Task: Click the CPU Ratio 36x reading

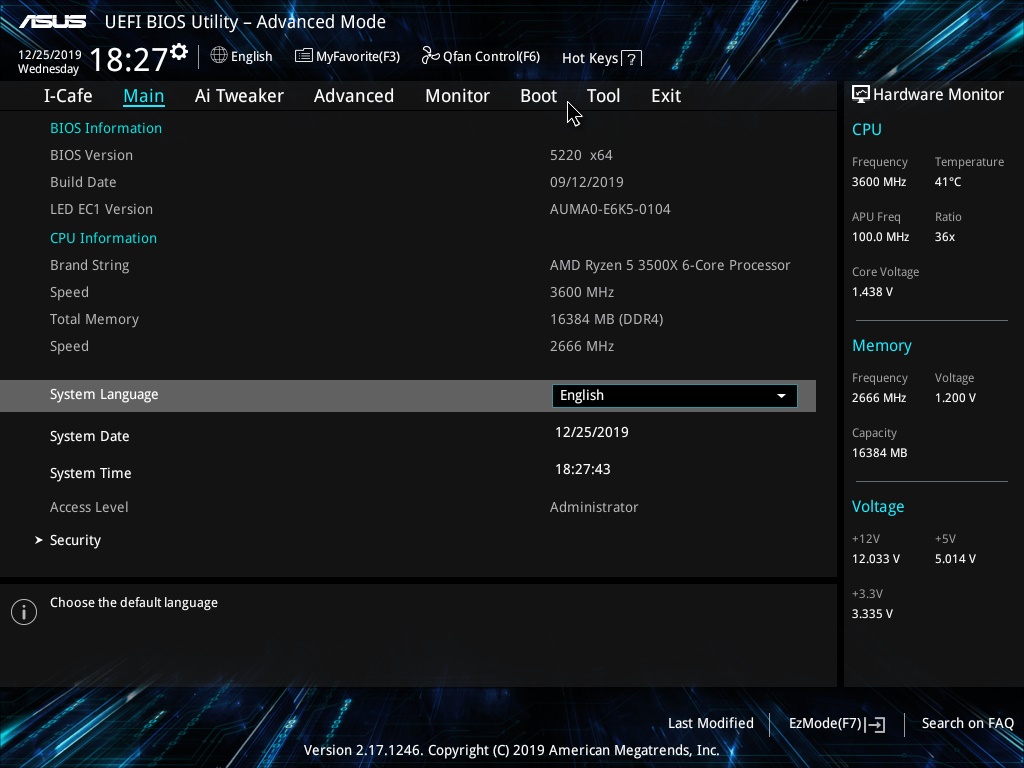Action: pyautogui.click(x=944, y=236)
